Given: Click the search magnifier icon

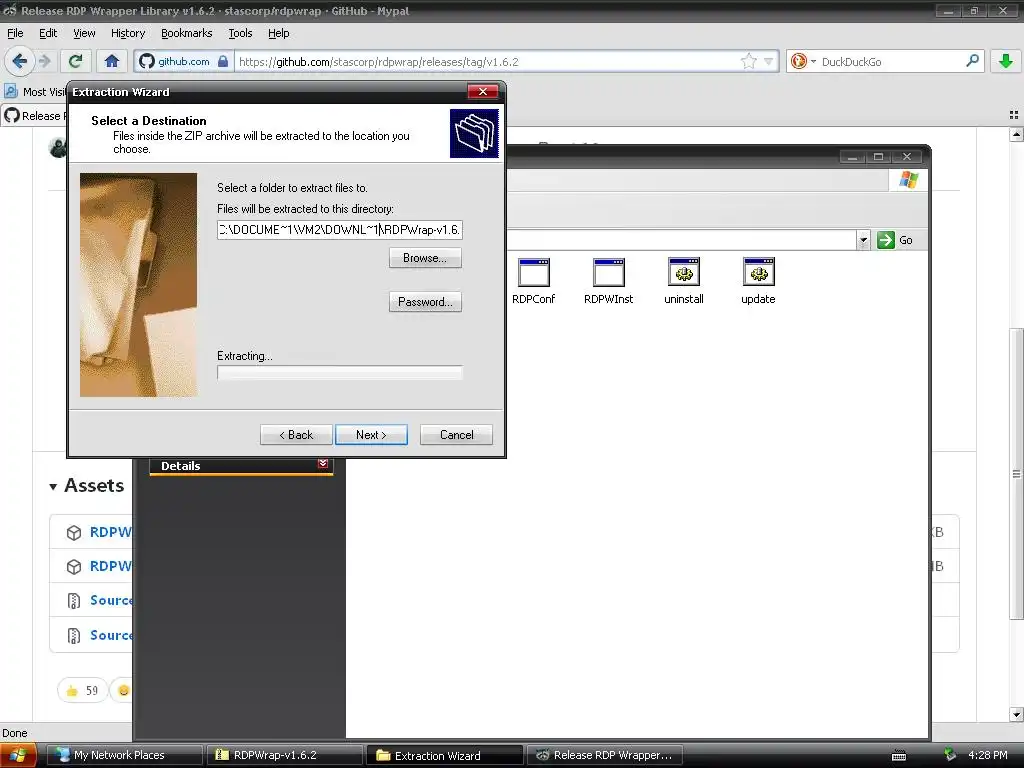Looking at the screenshot, I should point(972,61).
